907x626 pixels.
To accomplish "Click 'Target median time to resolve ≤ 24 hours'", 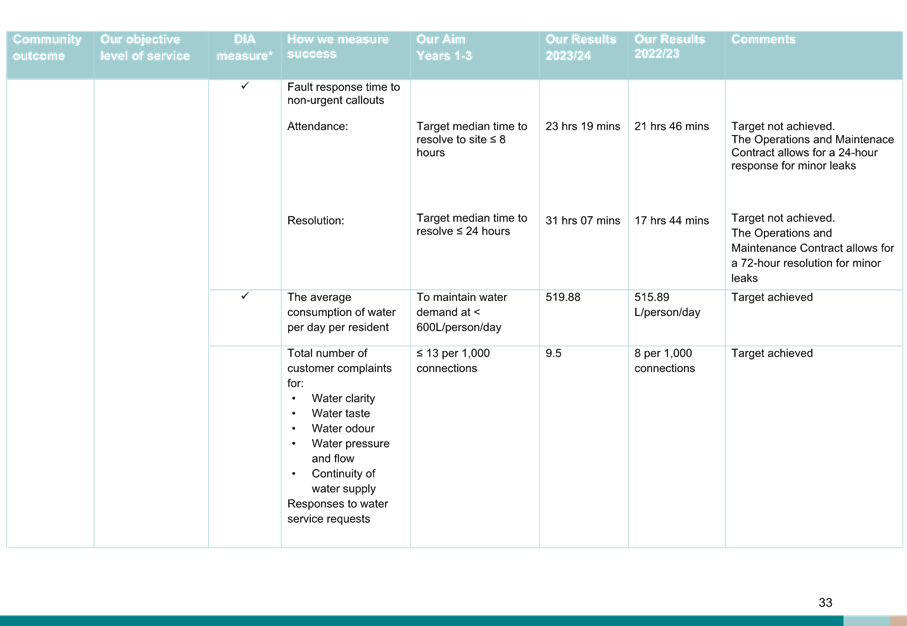I will click(x=471, y=224).
